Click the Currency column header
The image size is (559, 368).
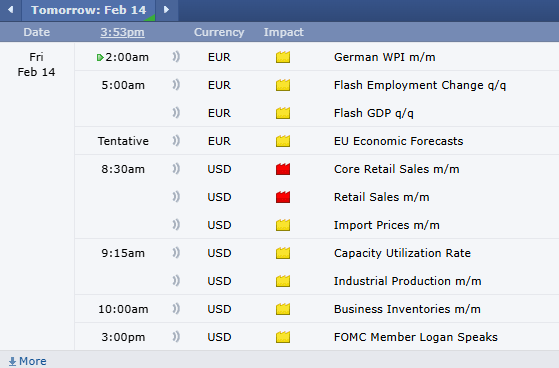coord(219,32)
